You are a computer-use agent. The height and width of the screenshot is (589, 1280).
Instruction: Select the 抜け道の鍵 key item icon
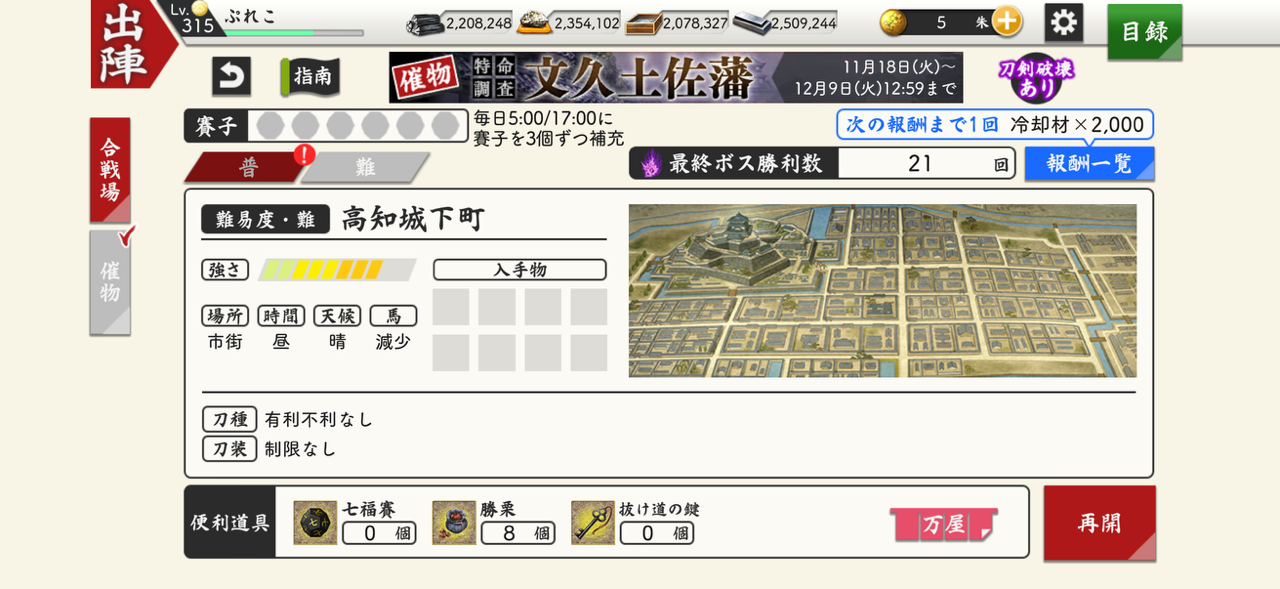pyautogui.click(x=592, y=523)
